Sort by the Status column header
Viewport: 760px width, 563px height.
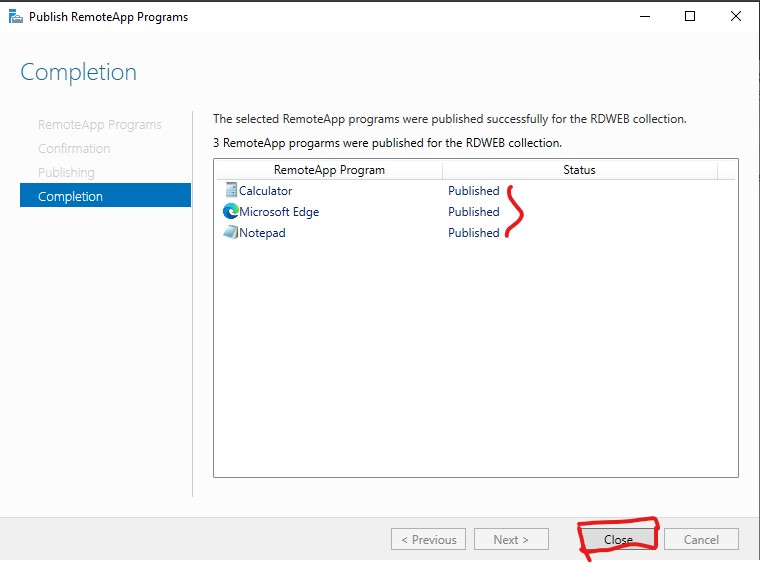click(x=579, y=170)
